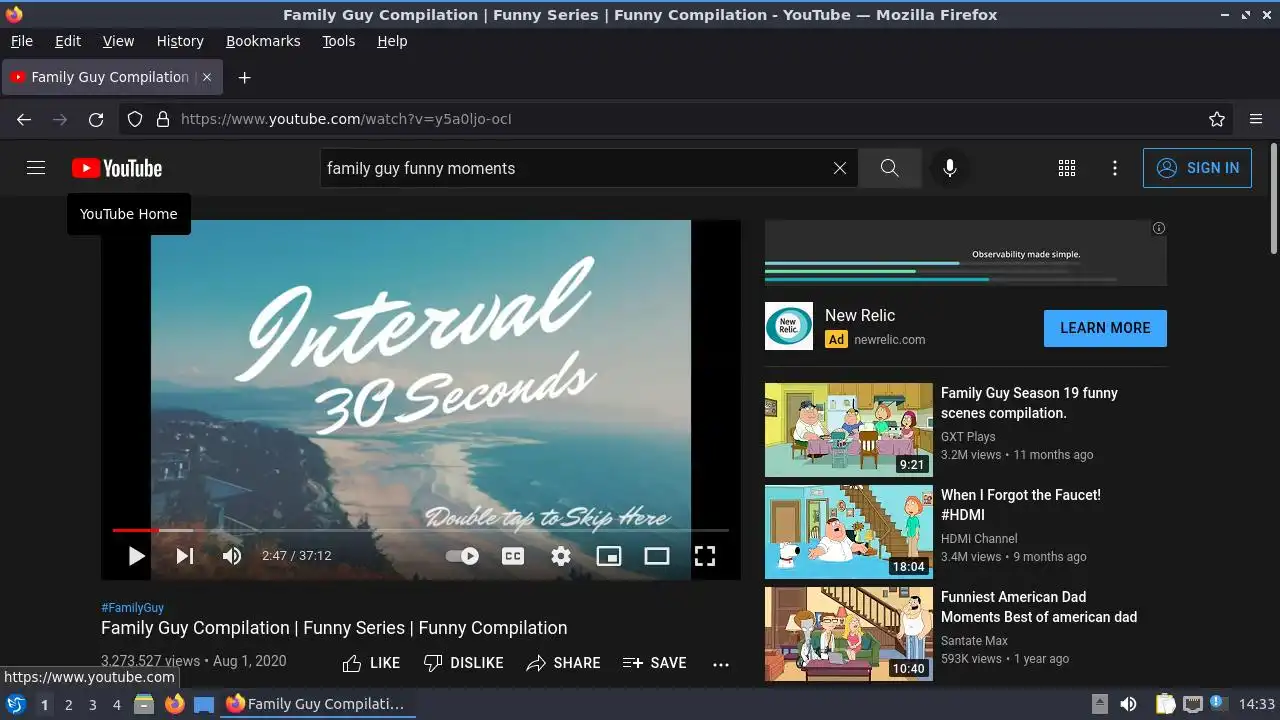The image size is (1280, 720).
Task: Enable theater mode
Action: [657, 556]
